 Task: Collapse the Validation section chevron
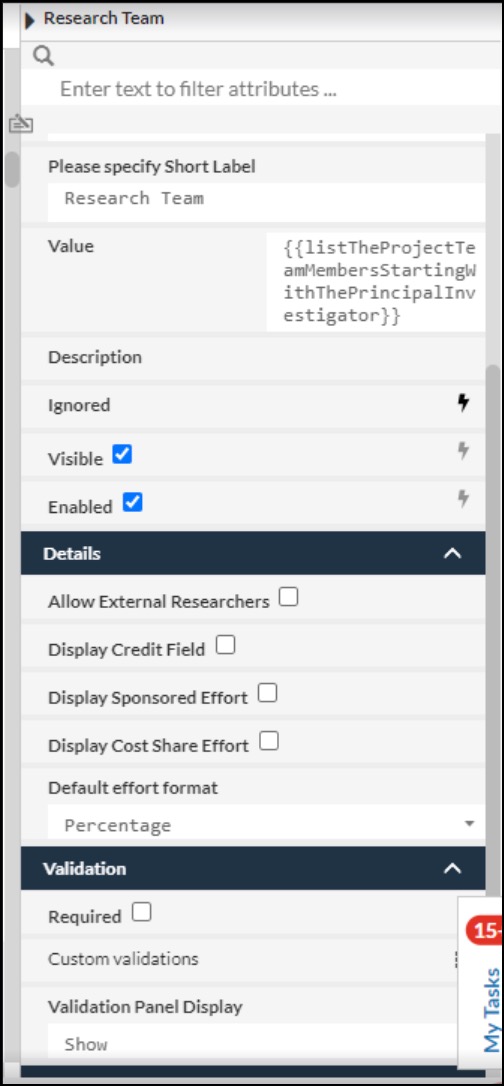pyautogui.click(x=452, y=868)
